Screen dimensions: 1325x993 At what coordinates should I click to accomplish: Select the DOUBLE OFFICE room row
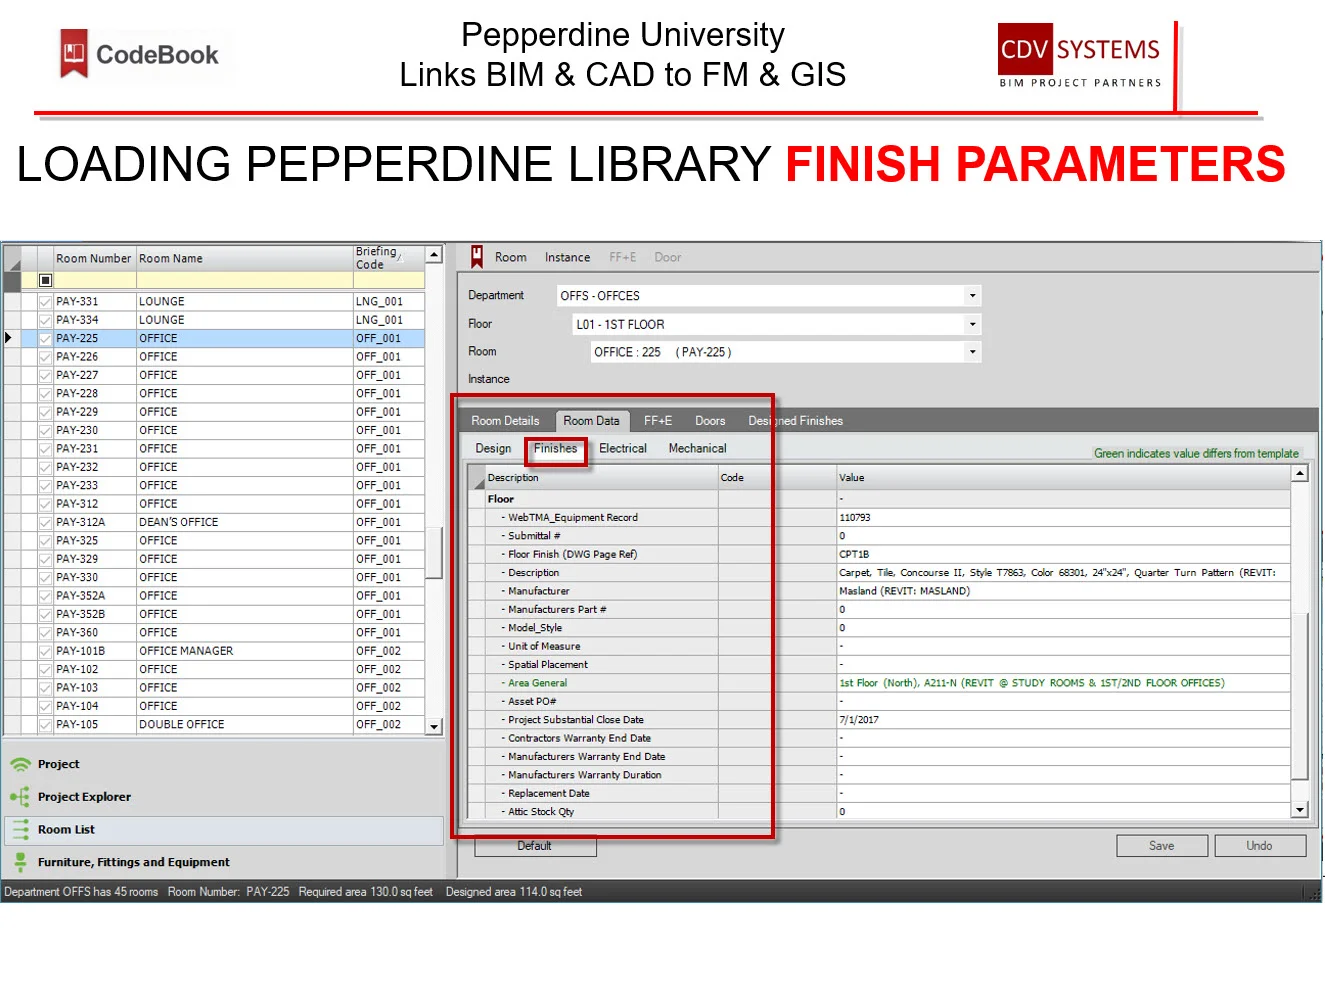click(x=215, y=724)
